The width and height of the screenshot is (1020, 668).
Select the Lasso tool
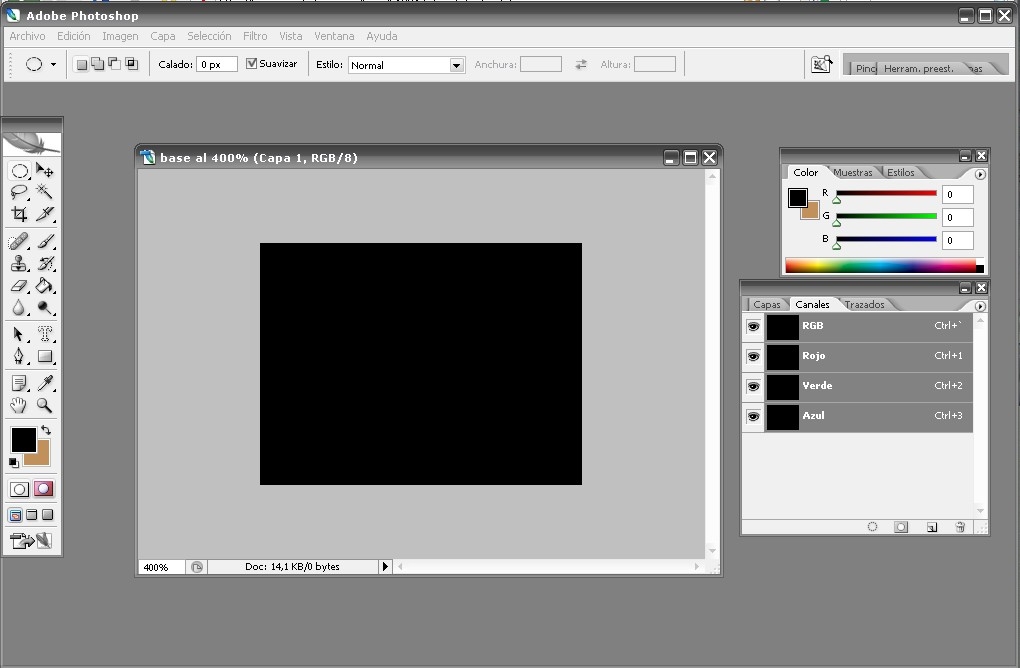click(x=20, y=192)
